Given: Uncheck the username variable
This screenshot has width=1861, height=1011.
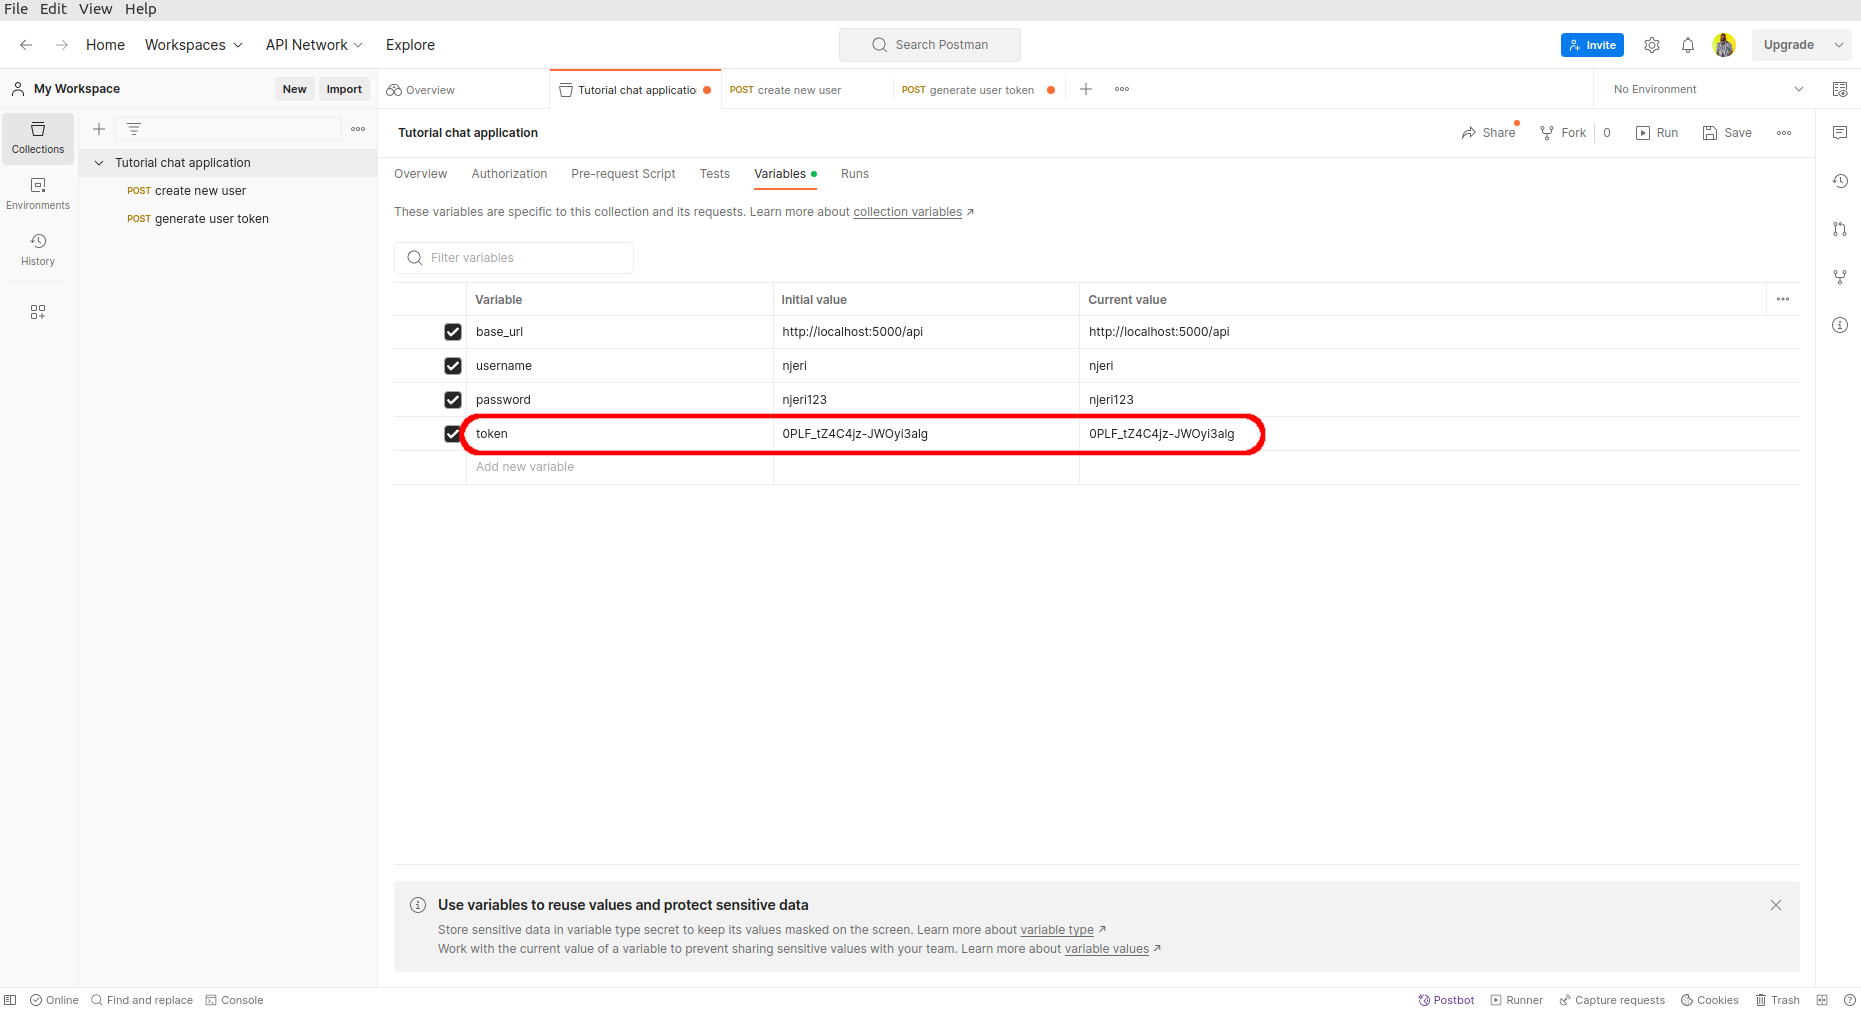Looking at the screenshot, I should click(453, 366).
